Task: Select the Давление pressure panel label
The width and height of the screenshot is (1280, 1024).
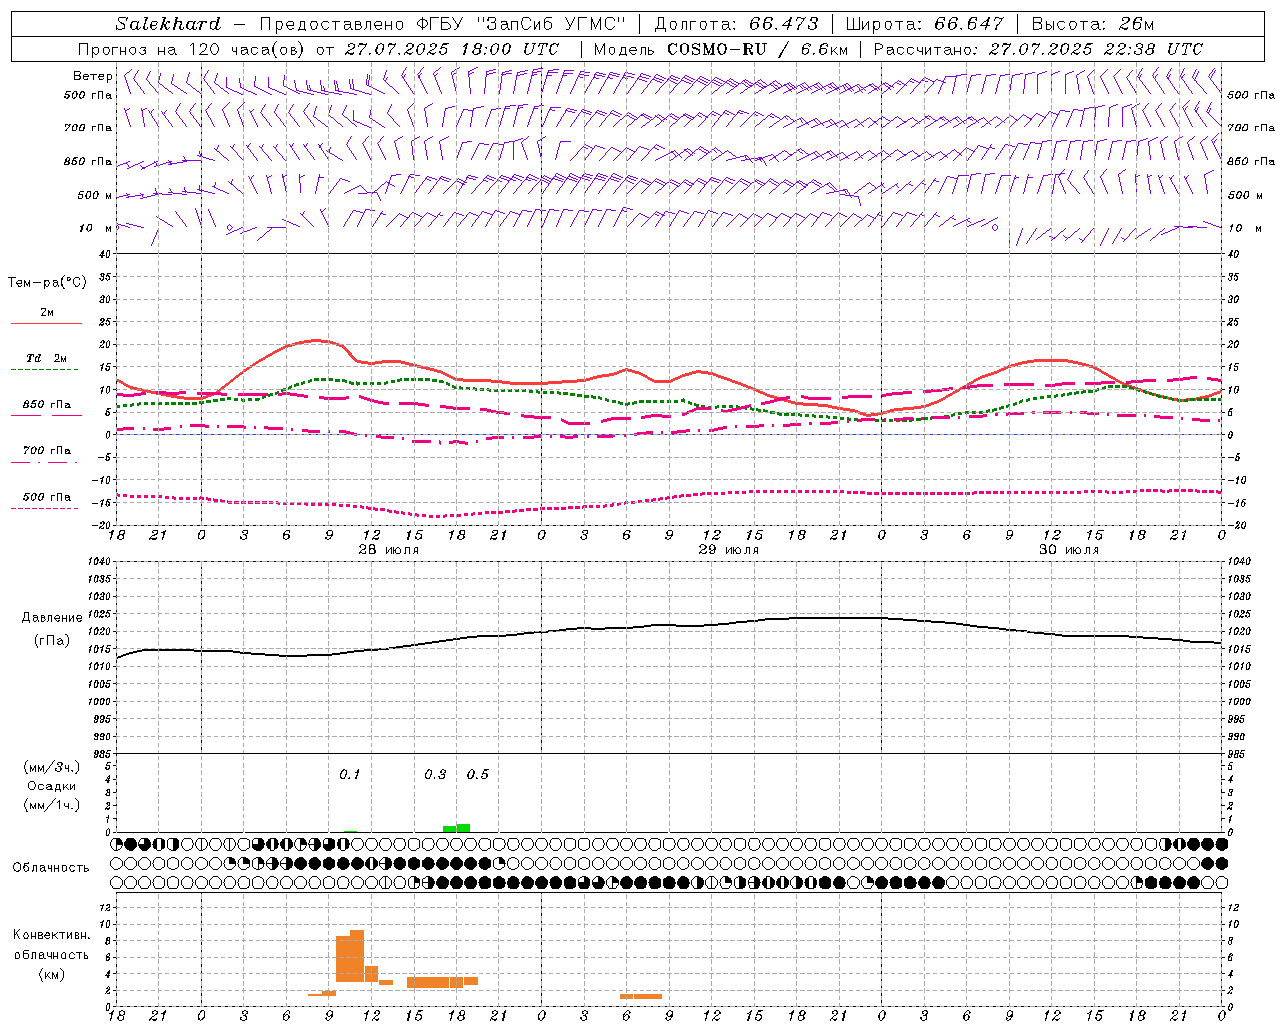Action: point(52,618)
